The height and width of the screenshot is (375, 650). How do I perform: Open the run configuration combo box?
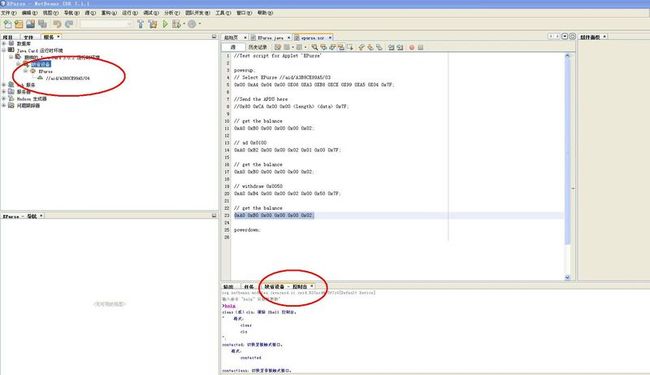(x=106, y=24)
